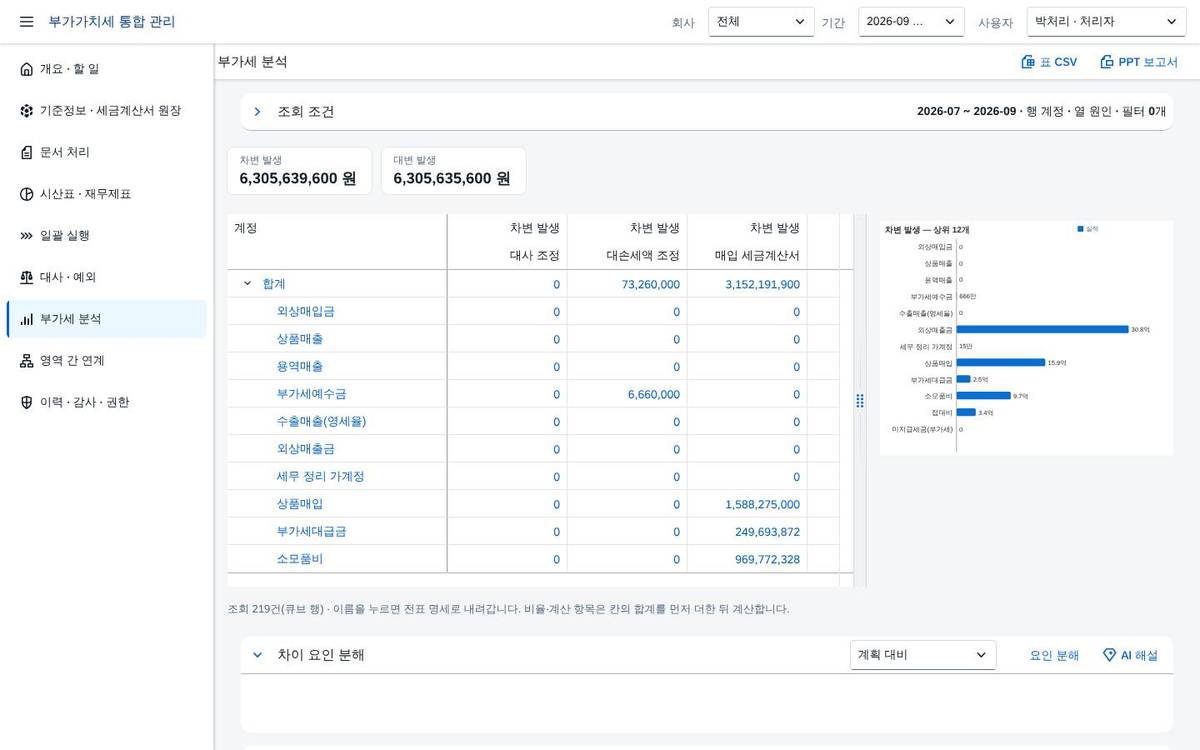
Task: Click 합계 total 73,260,000 cell
Action: pos(650,284)
